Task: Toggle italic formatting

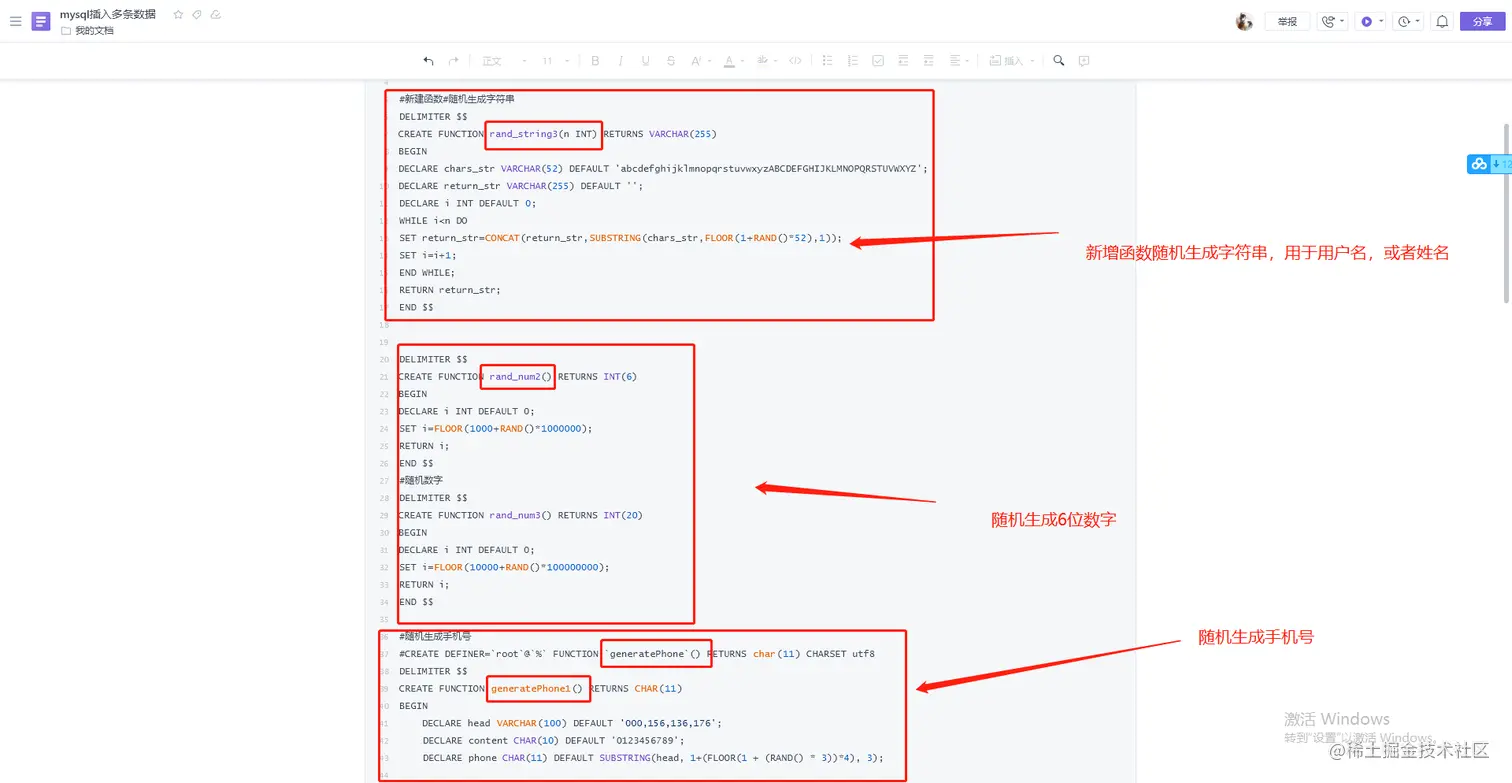Action: click(x=620, y=61)
